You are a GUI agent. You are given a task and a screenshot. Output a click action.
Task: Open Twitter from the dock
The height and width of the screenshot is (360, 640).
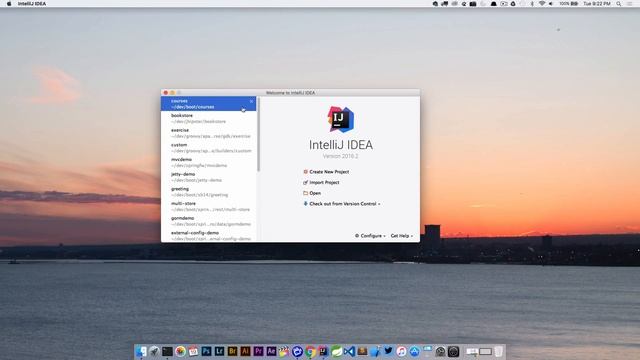tap(389, 351)
